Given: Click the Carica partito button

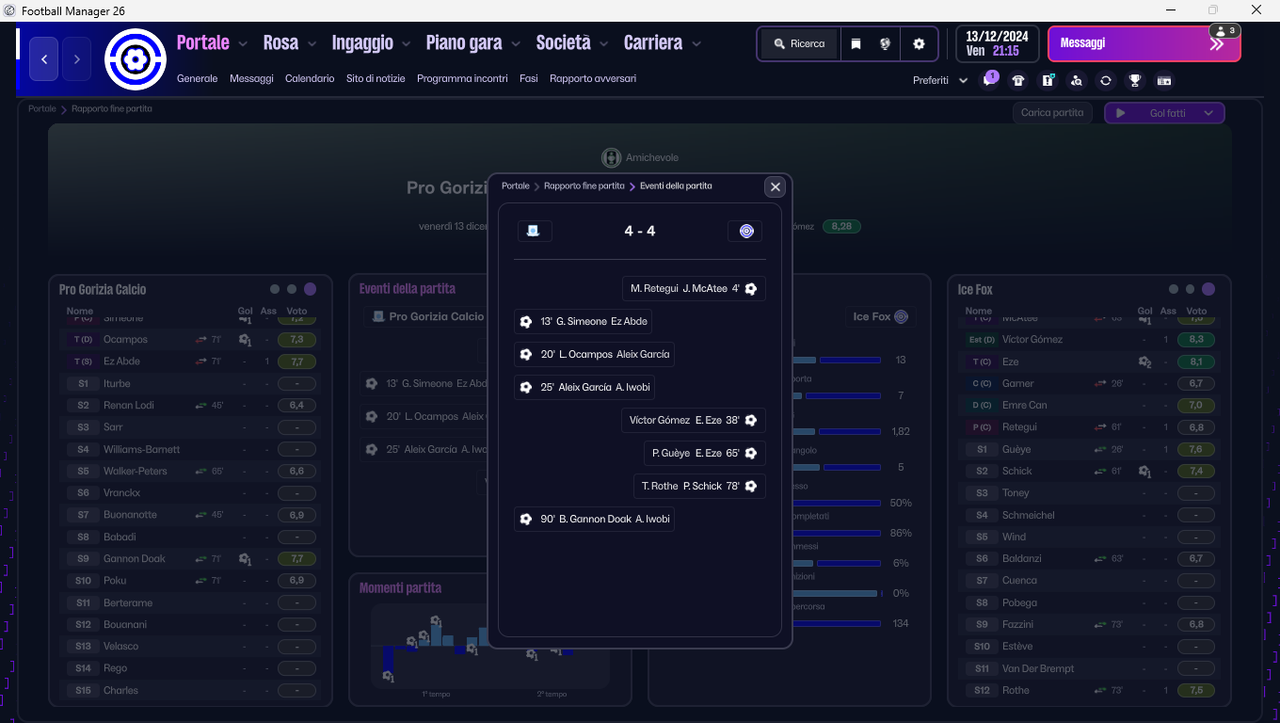Looking at the screenshot, I should pos(1052,113).
